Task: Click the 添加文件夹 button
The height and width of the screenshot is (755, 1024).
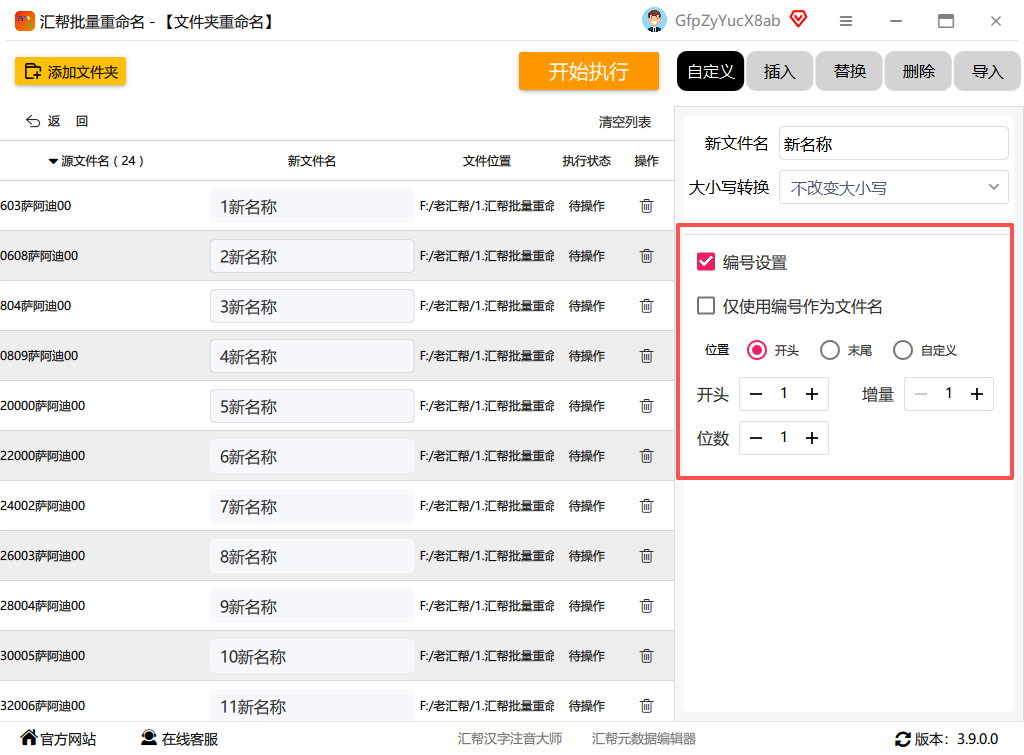Action: coord(70,71)
